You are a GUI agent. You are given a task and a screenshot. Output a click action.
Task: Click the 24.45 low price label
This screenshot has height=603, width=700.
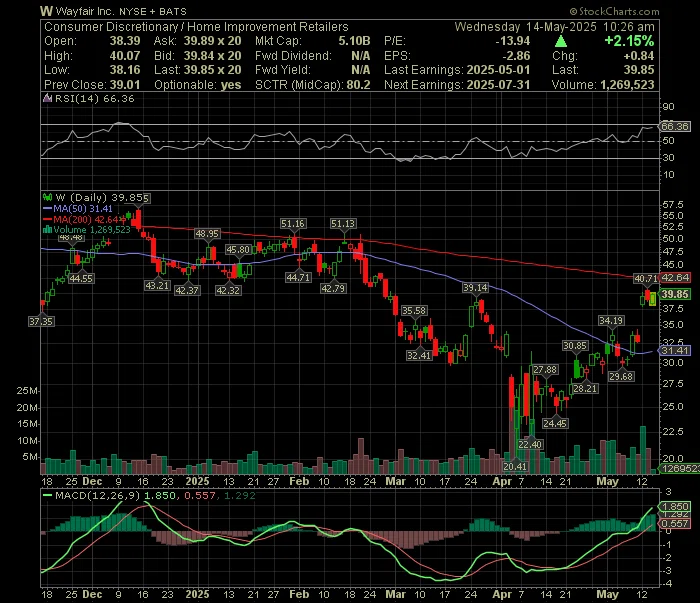coord(555,424)
